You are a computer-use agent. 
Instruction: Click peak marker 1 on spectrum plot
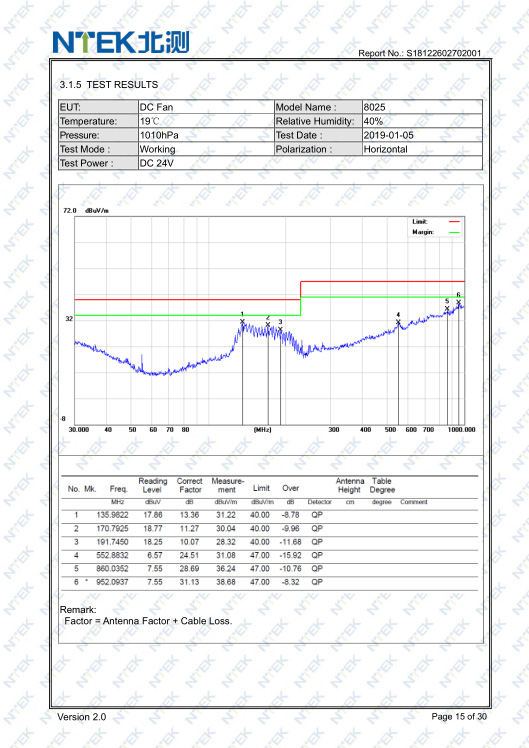pos(242,321)
